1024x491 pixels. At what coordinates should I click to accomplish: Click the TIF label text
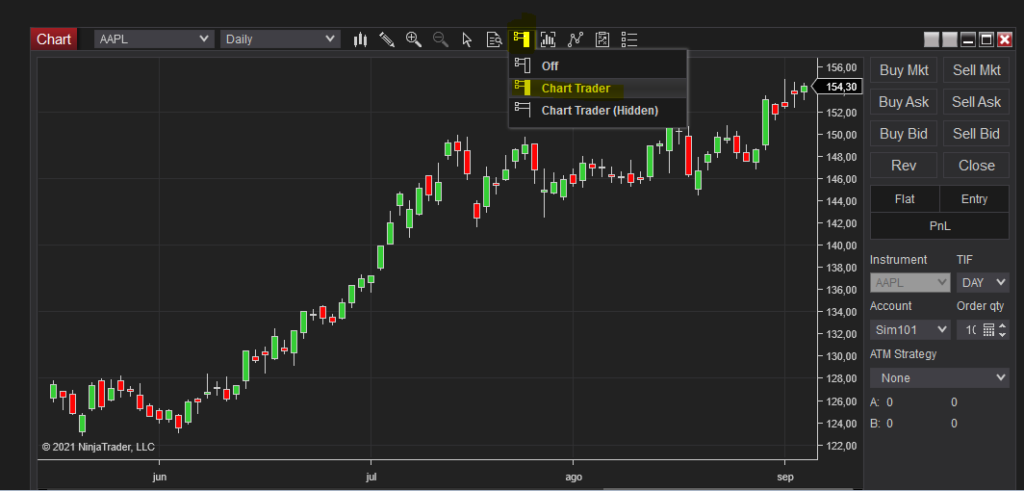pos(965,259)
